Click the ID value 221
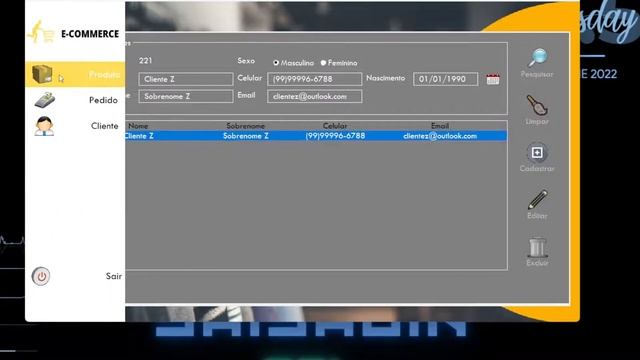 coord(145,61)
